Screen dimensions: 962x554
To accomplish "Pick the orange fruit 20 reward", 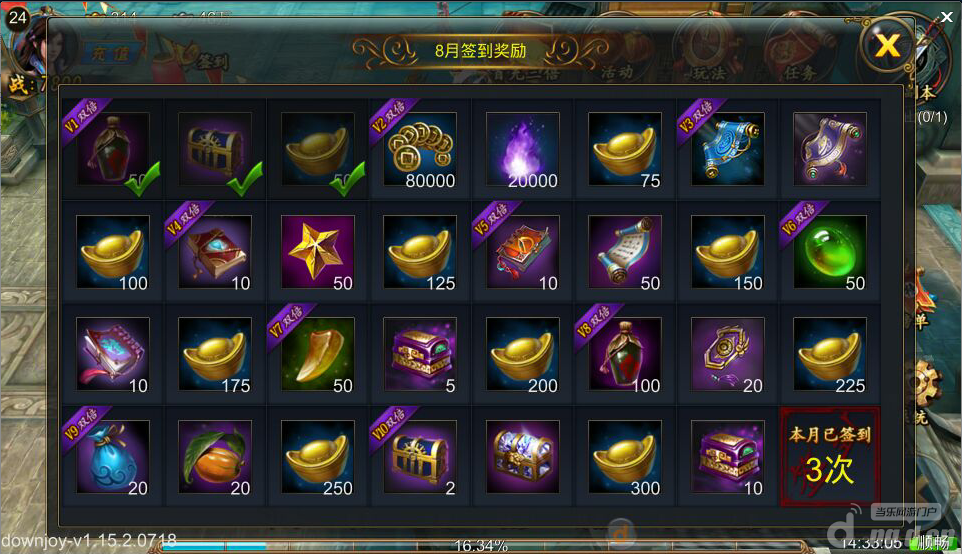I will pyautogui.click(x=215, y=456).
